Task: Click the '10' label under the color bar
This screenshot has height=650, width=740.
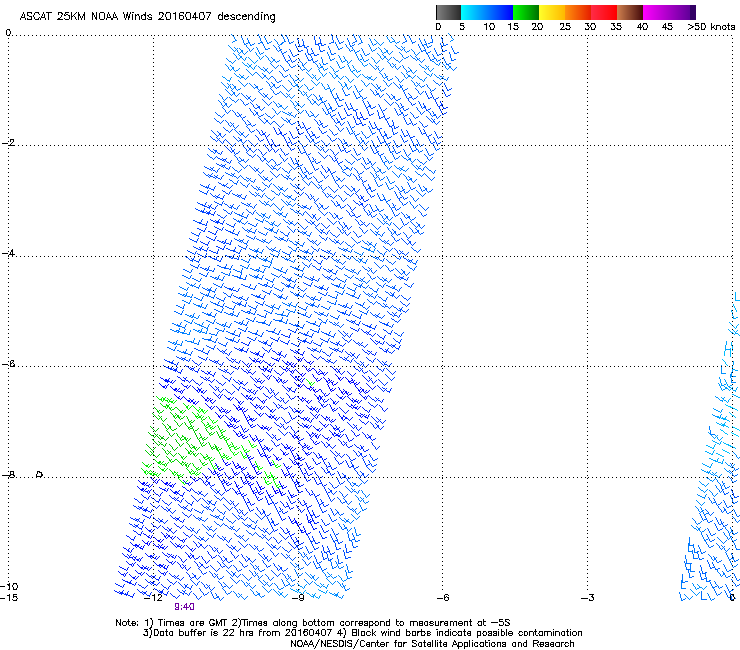Action: click(489, 27)
